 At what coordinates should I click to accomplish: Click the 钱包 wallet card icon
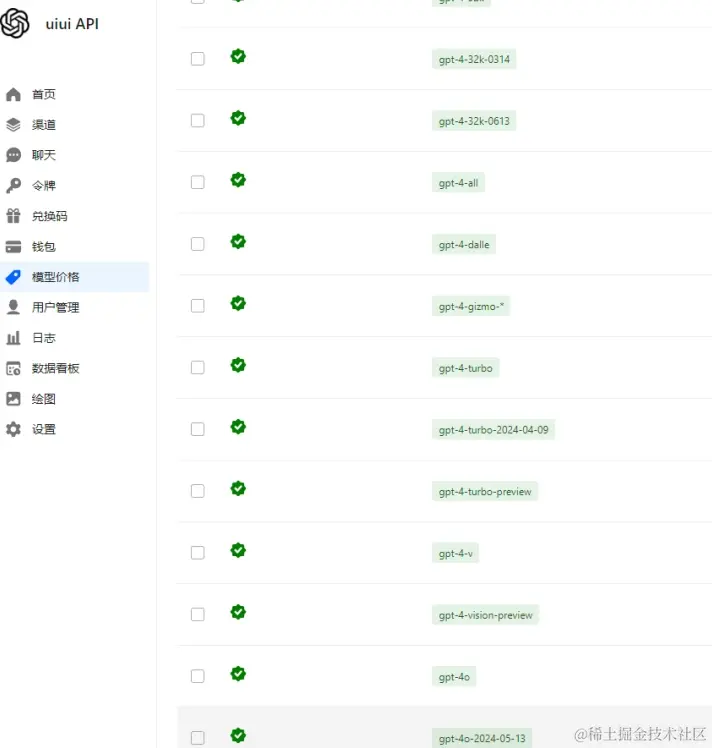tap(13, 247)
